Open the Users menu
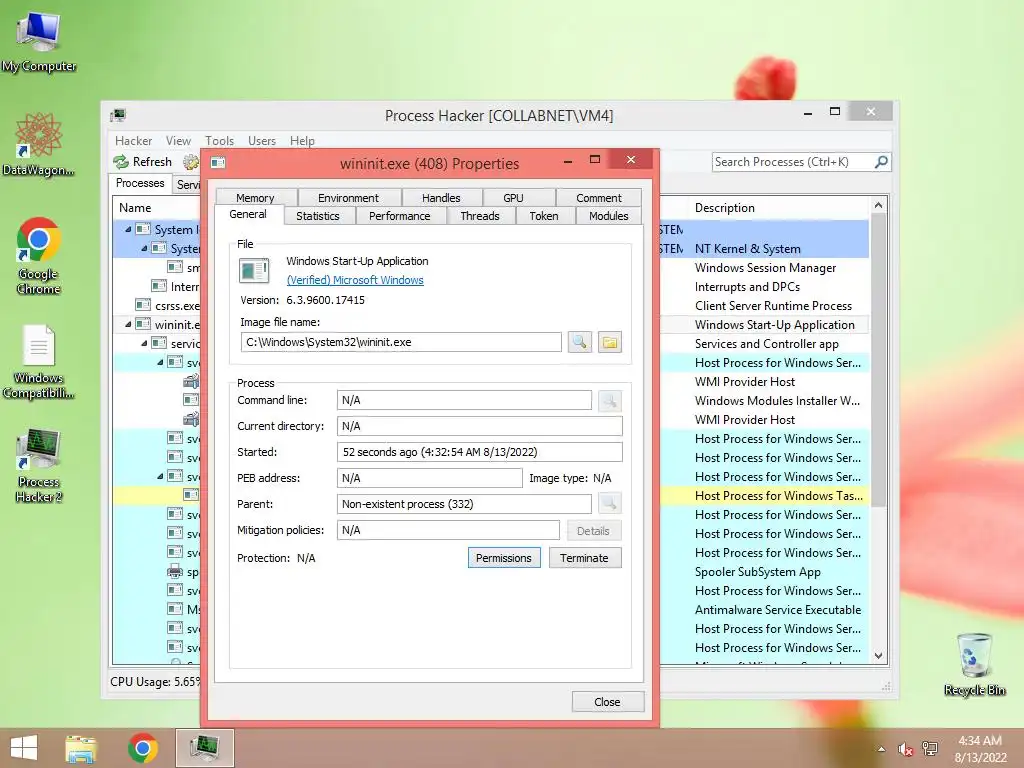Viewport: 1024px width, 768px height. 262,140
